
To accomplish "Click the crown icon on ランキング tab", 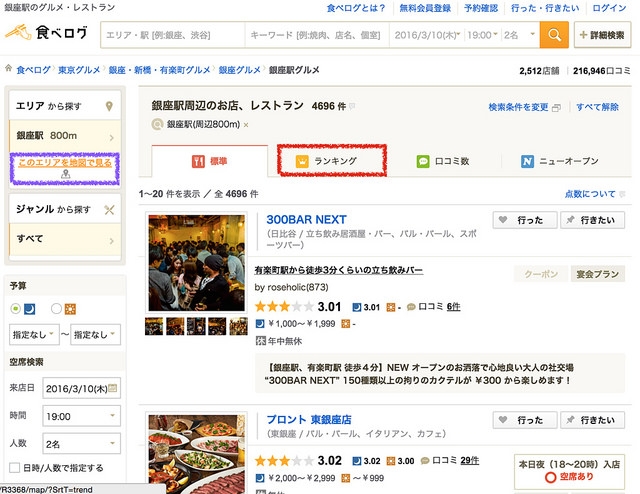I will click(x=302, y=161).
